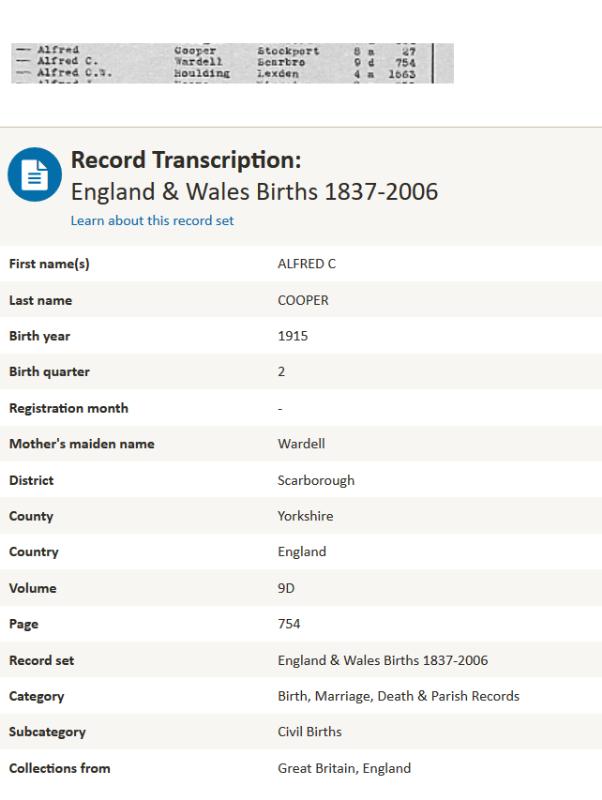
Task: Open the 'Learn about this record set' link
Action: [151, 221]
